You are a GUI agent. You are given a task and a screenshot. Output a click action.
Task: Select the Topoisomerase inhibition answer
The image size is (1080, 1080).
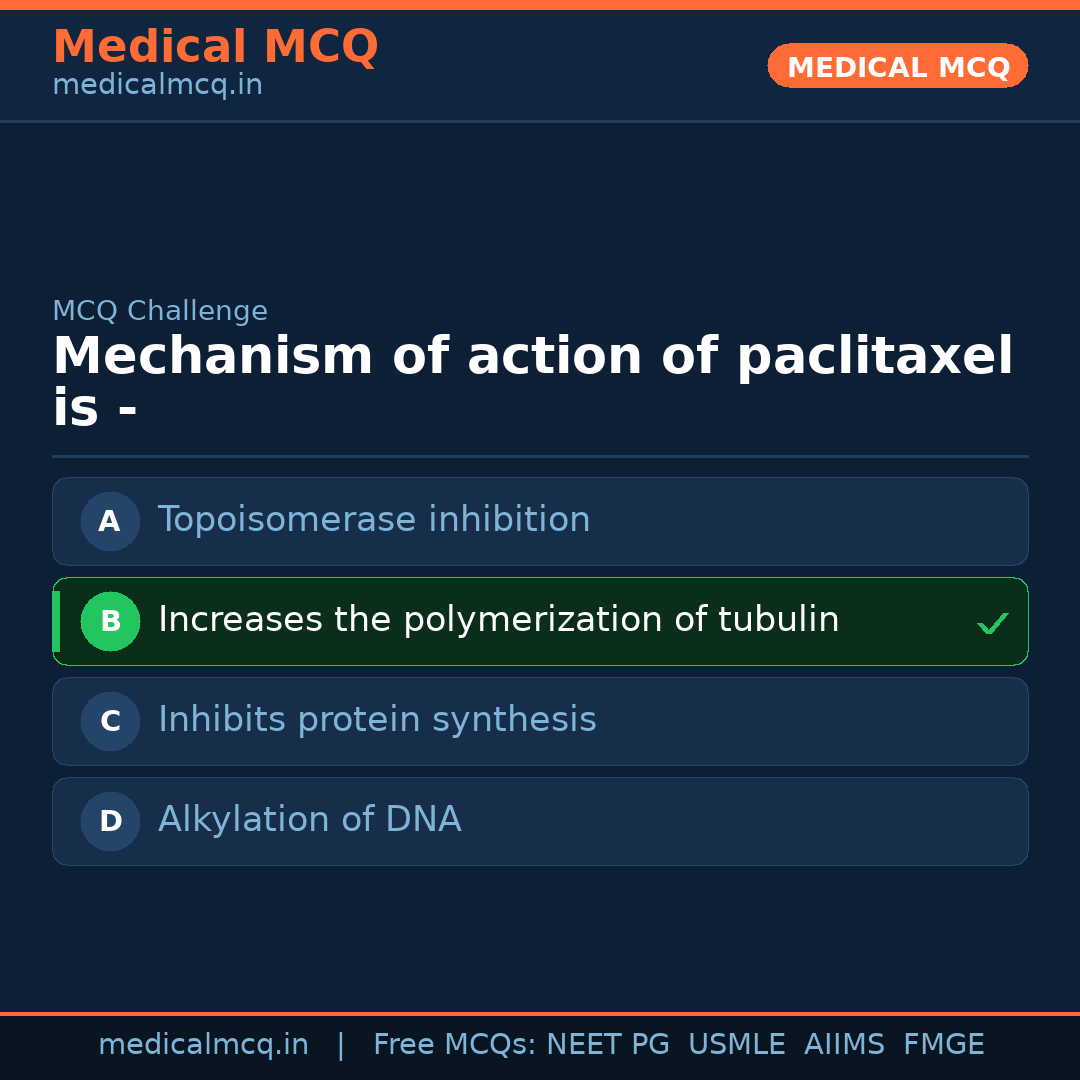374,520
